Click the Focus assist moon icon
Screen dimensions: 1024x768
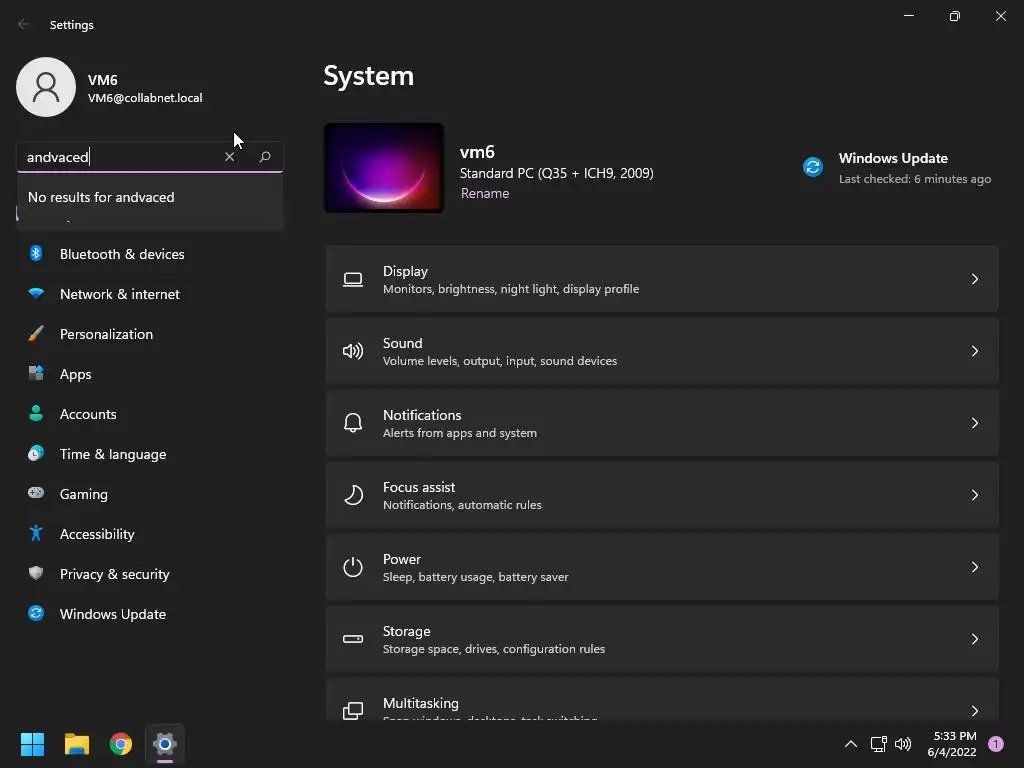point(353,495)
